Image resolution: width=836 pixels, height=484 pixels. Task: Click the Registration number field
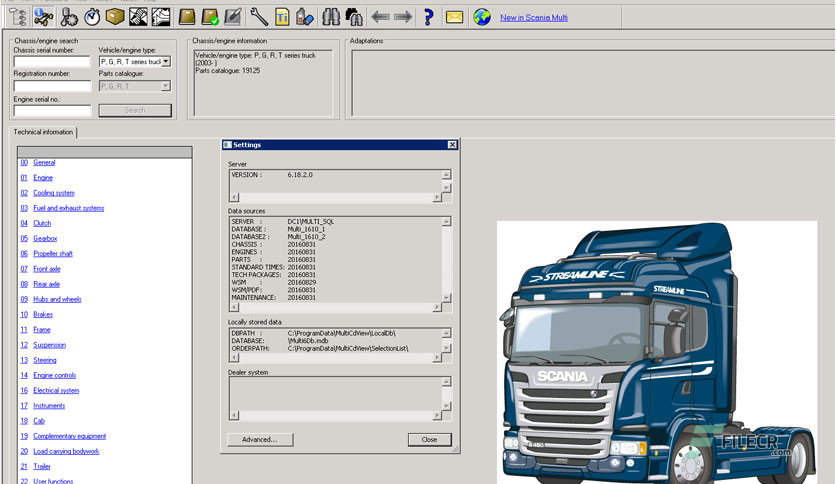tap(52, 86)
